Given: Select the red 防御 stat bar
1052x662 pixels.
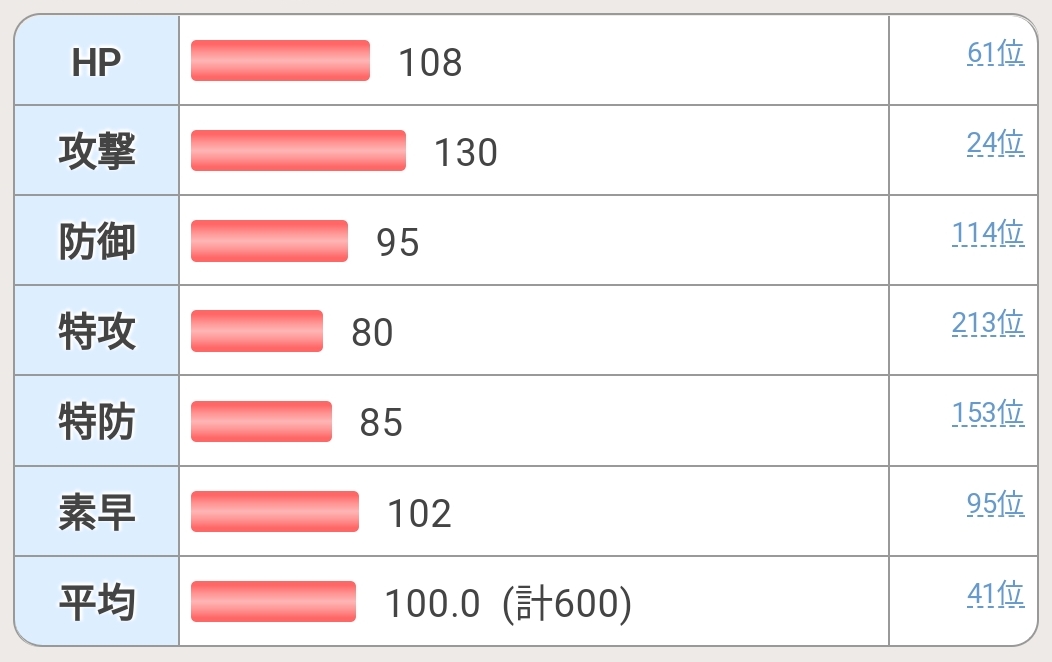Looking at the screenshot, I should point(269,241).
